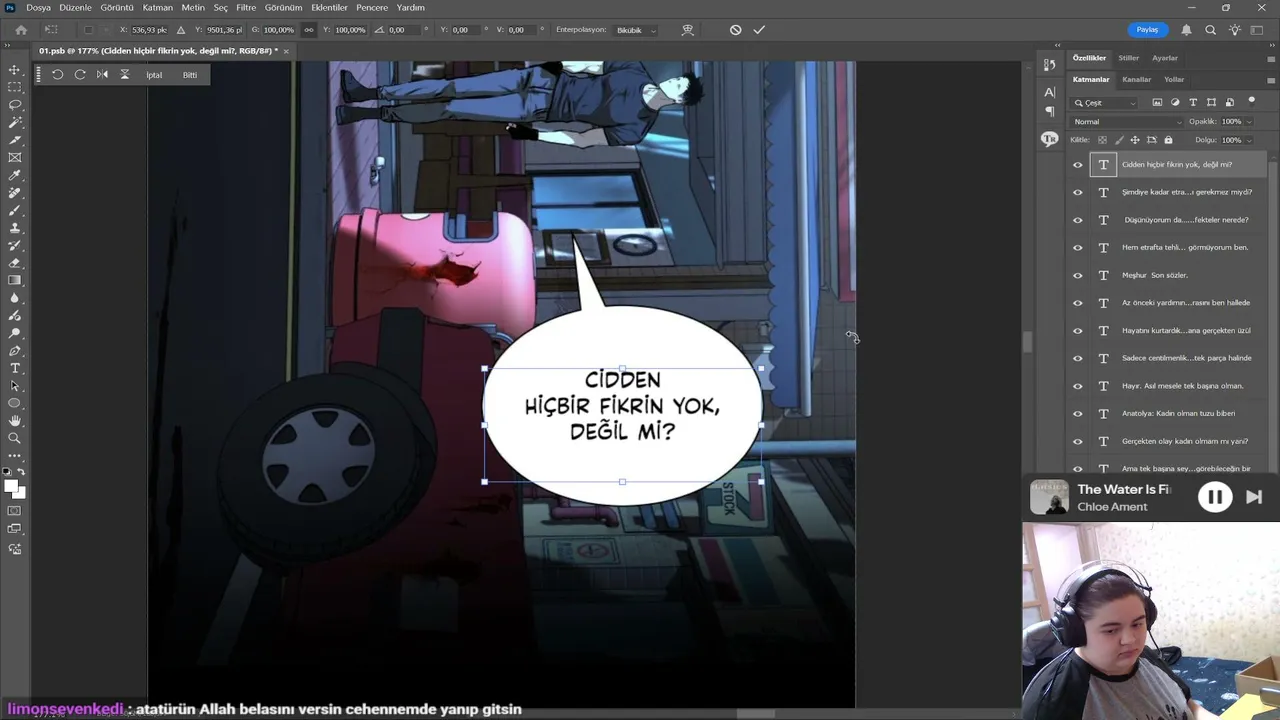The image size is (1280, 720).
Task: Select the History Brush tool
Action: pos(15,245)
